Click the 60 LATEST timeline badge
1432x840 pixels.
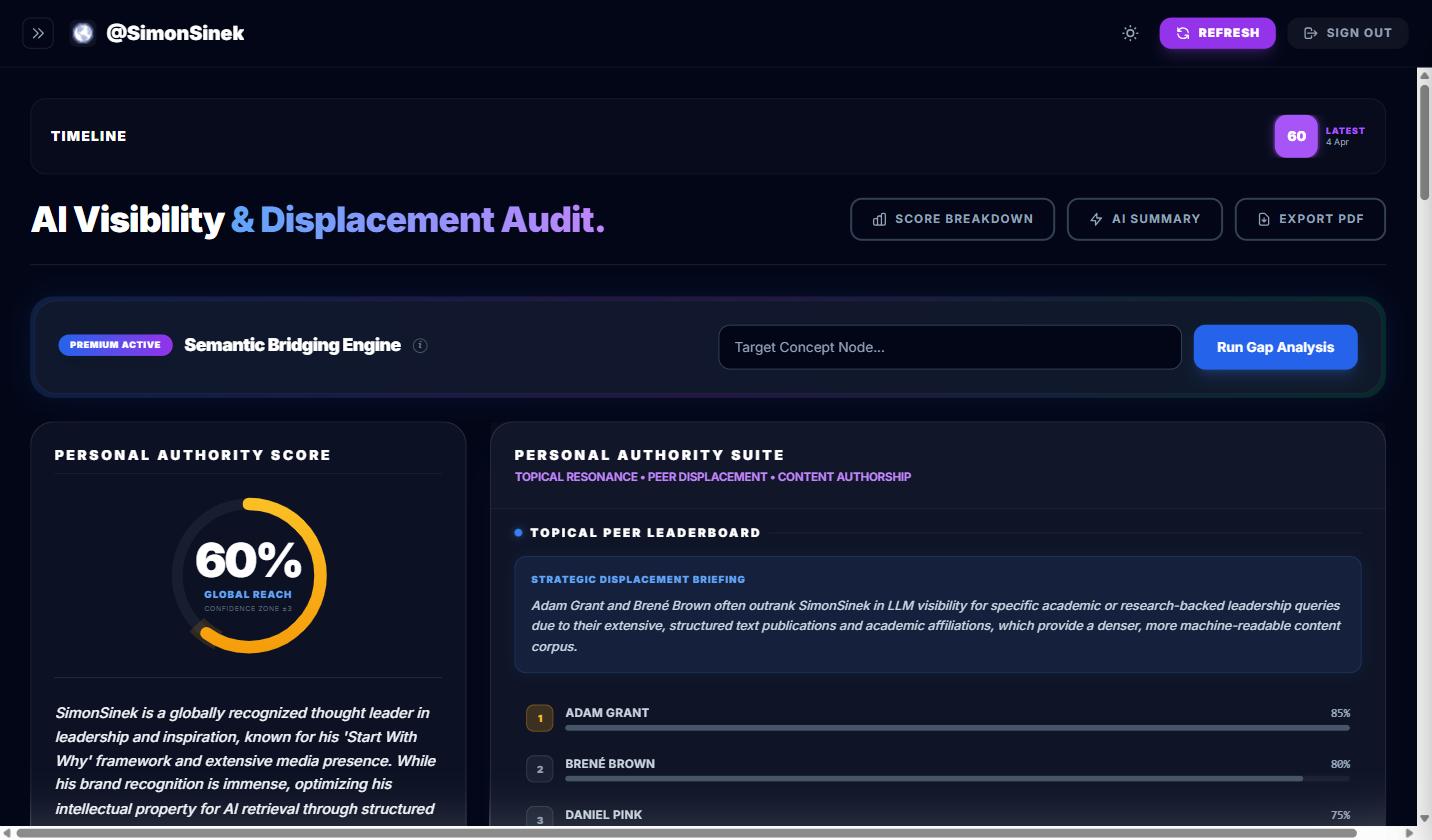click(x=1296, y=136)
